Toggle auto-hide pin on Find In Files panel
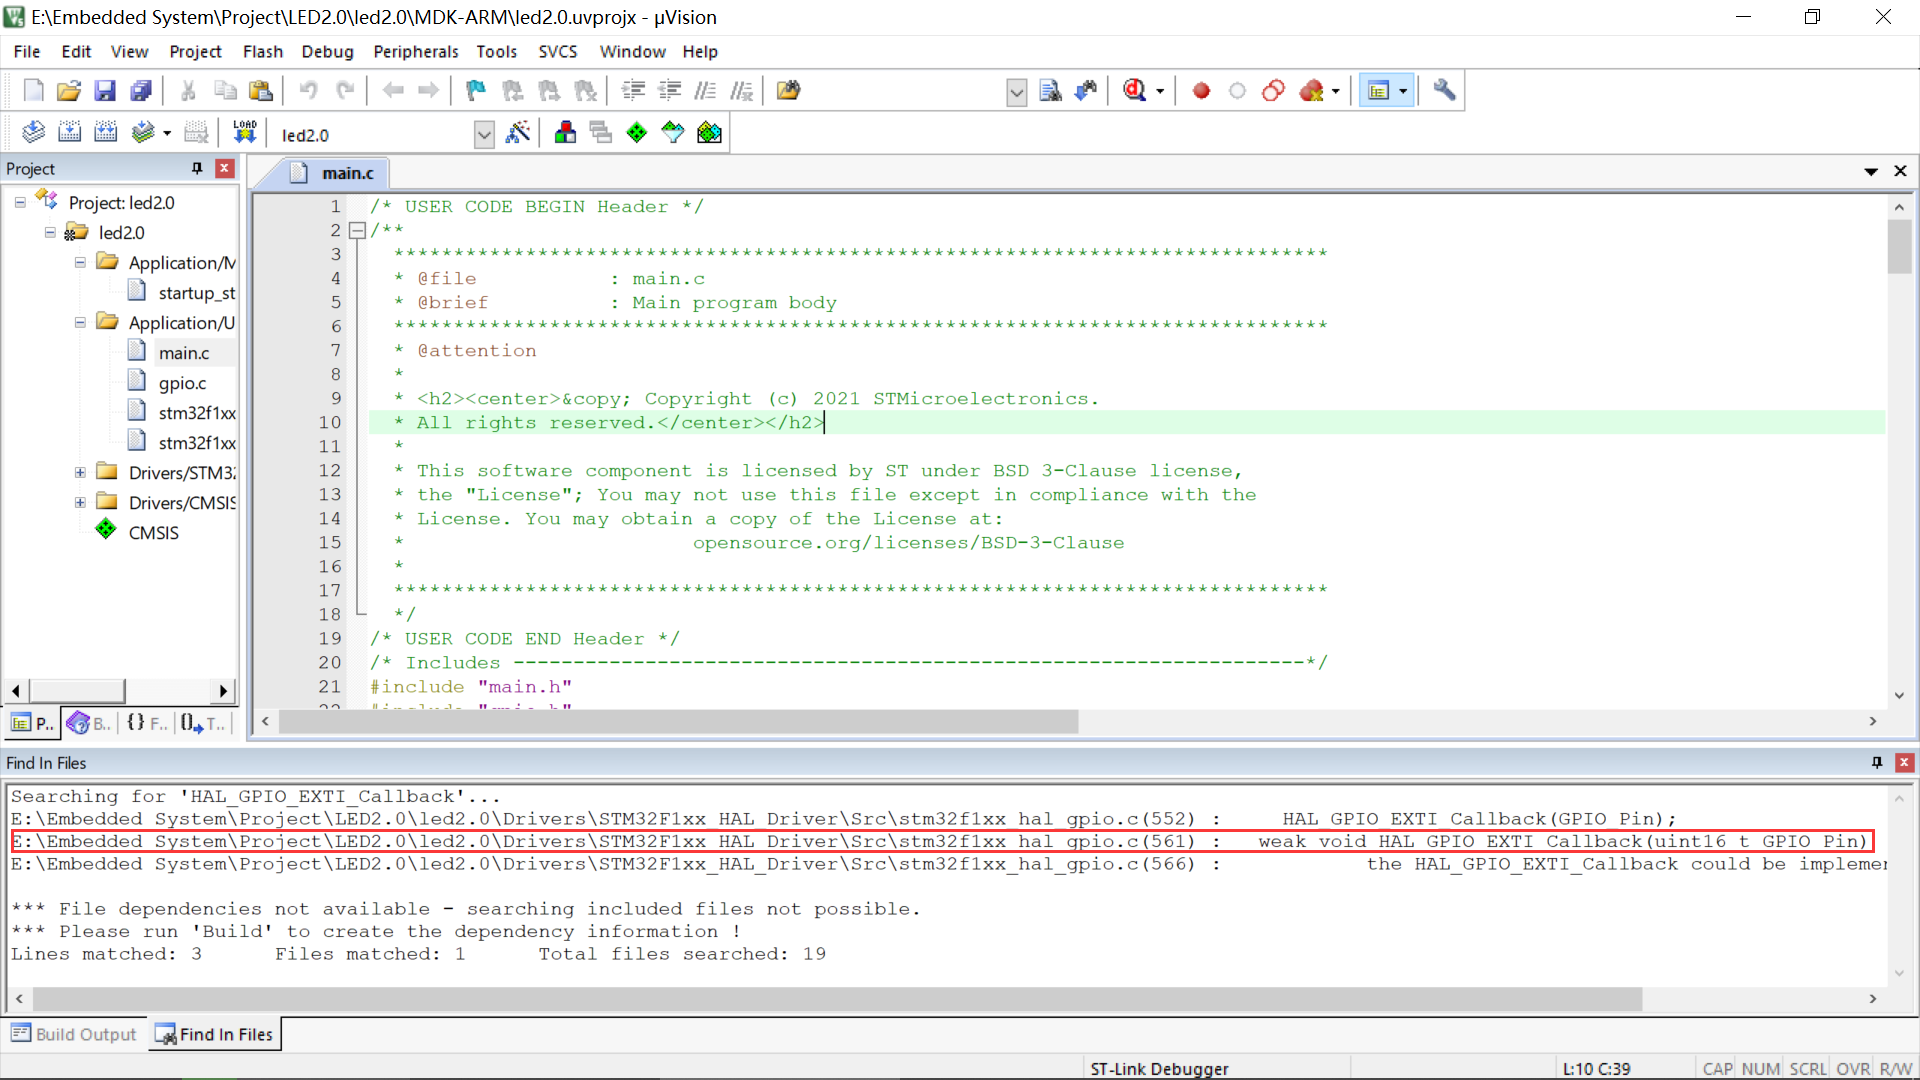Viewport: 1920px width, 1080px height. point(1877,762)
